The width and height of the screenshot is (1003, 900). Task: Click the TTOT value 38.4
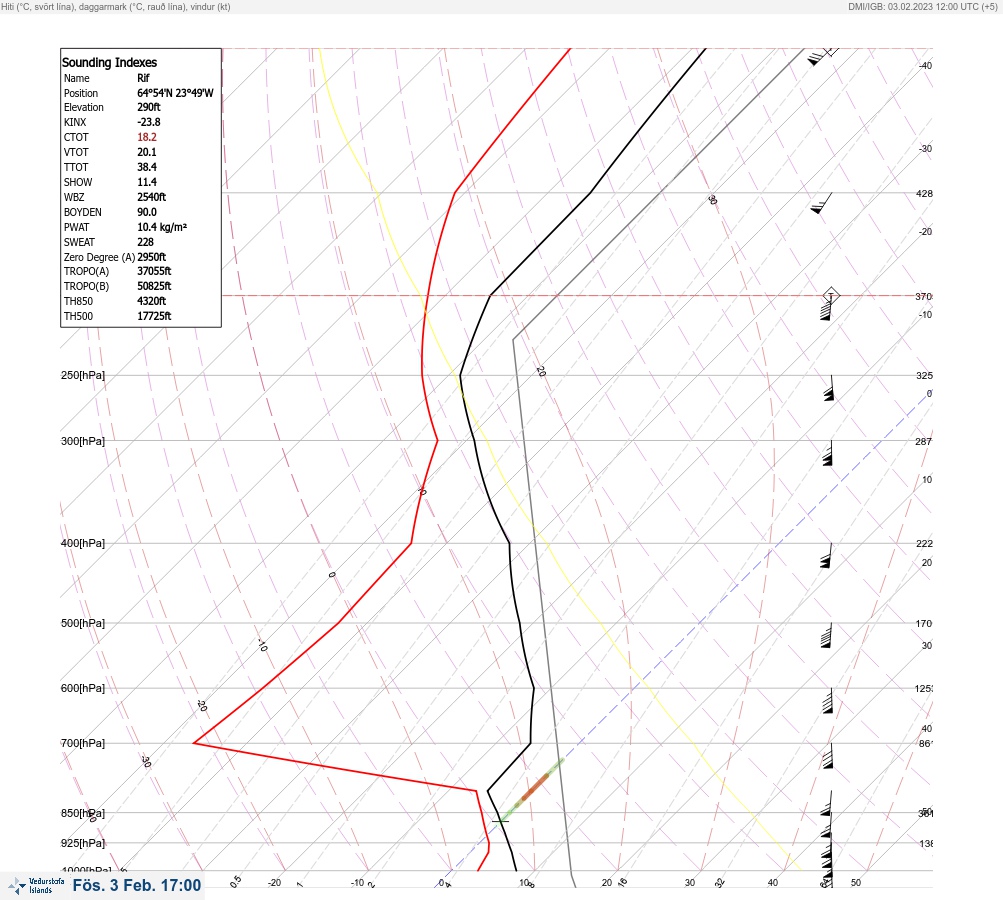click(147, 167)
